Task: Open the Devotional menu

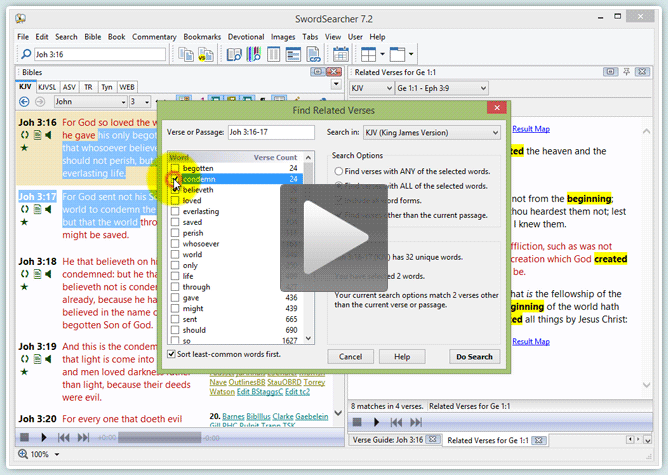Action: pos(246,37)
